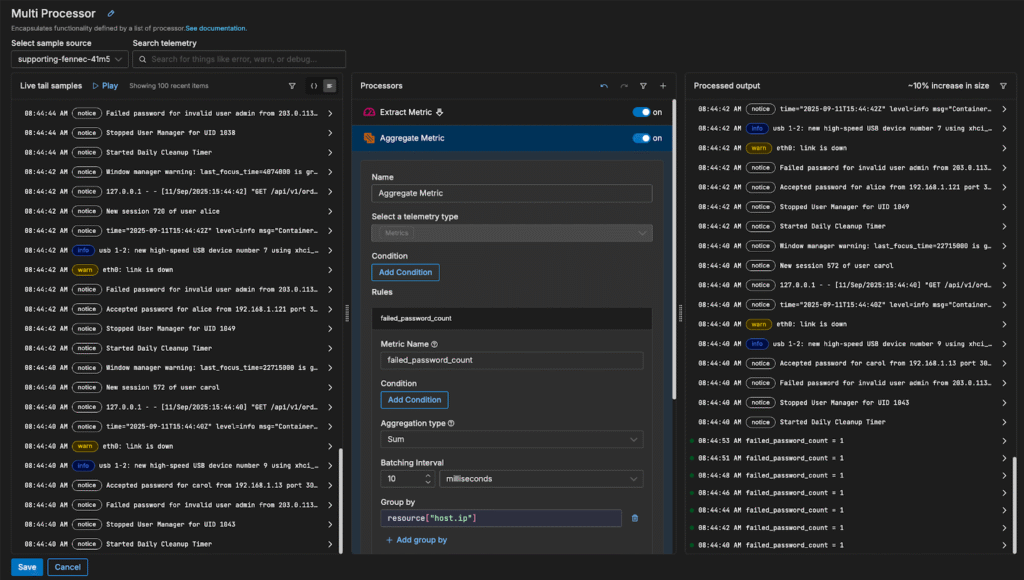Screen dimensions: 1024x580
Task: Click the Search telemetry input field
Action: [240, 59]
